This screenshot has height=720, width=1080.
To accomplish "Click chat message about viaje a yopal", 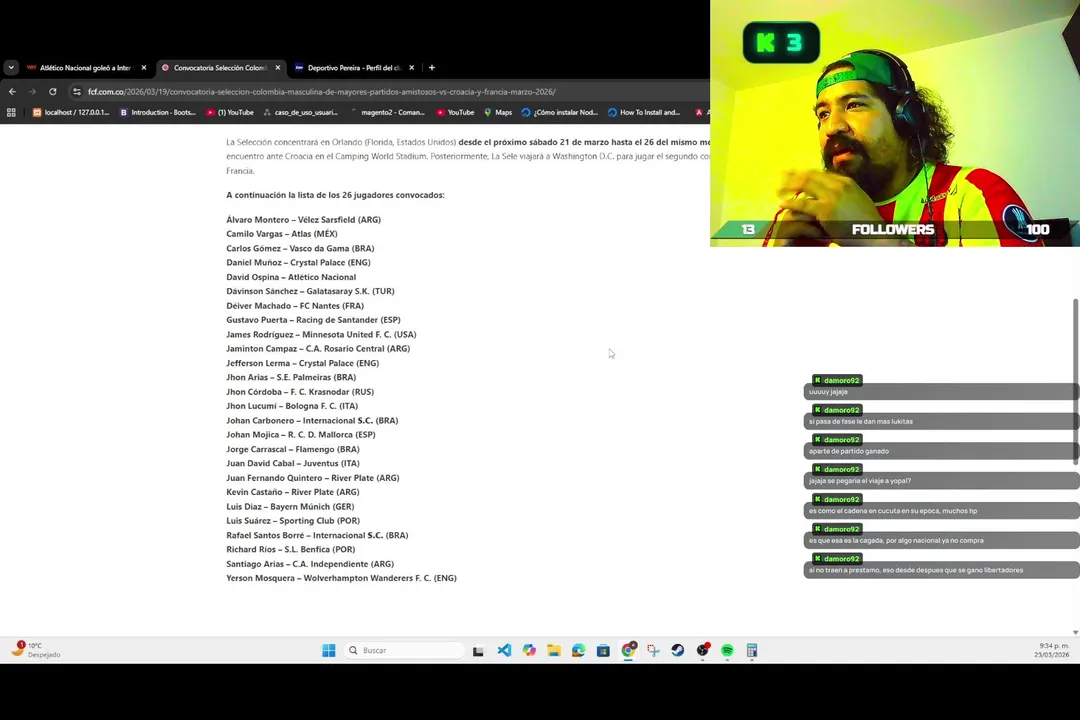I will coord(940,481).
